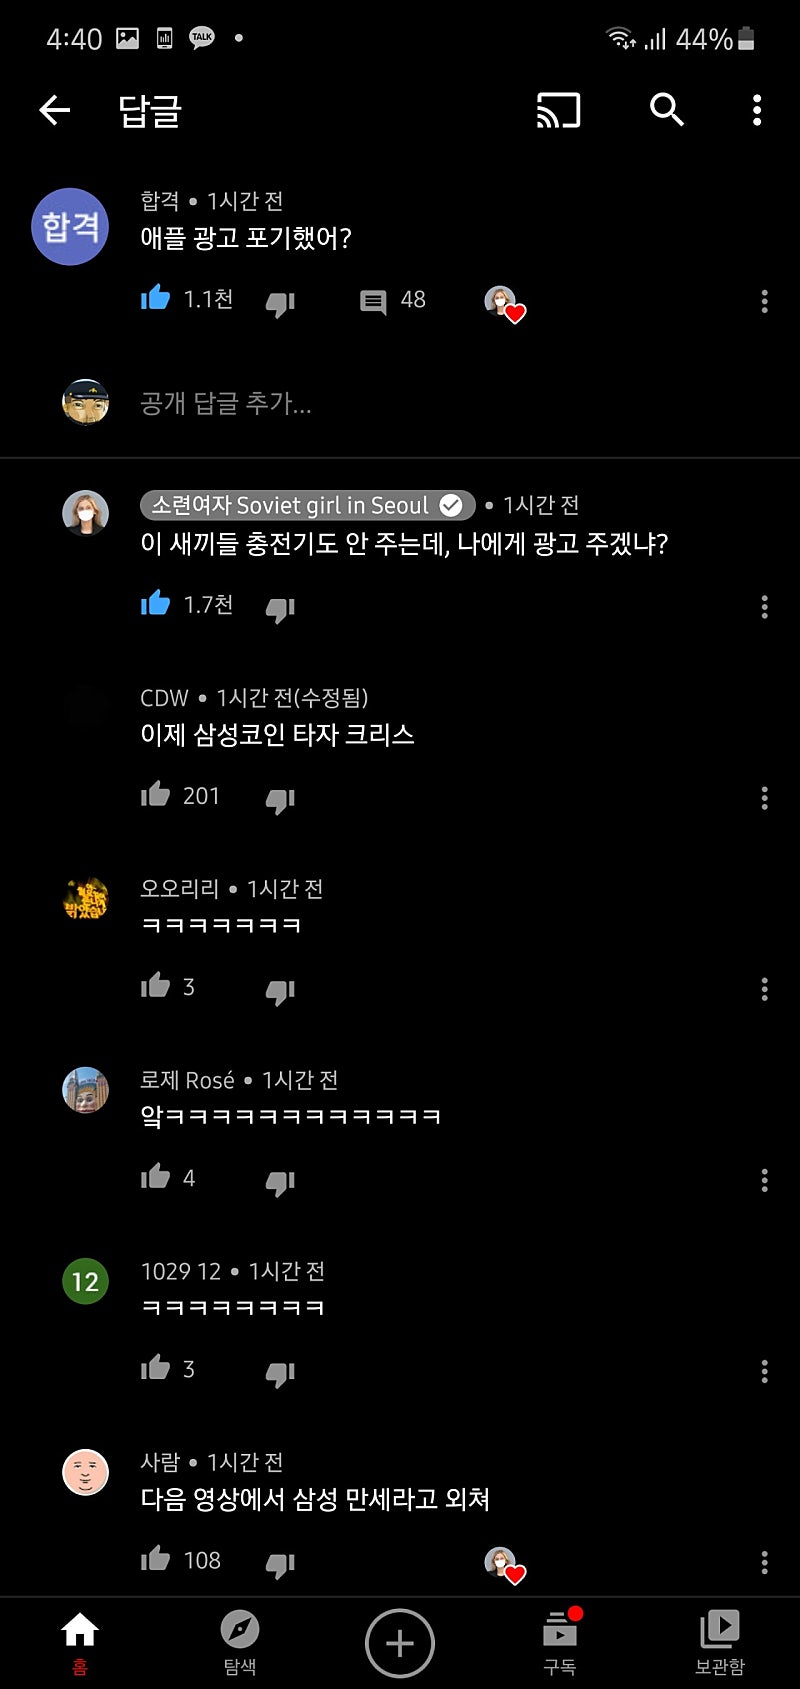Switch to the 탐색 tab
Screen dimensions: 800x1689
coord(240,1643)
